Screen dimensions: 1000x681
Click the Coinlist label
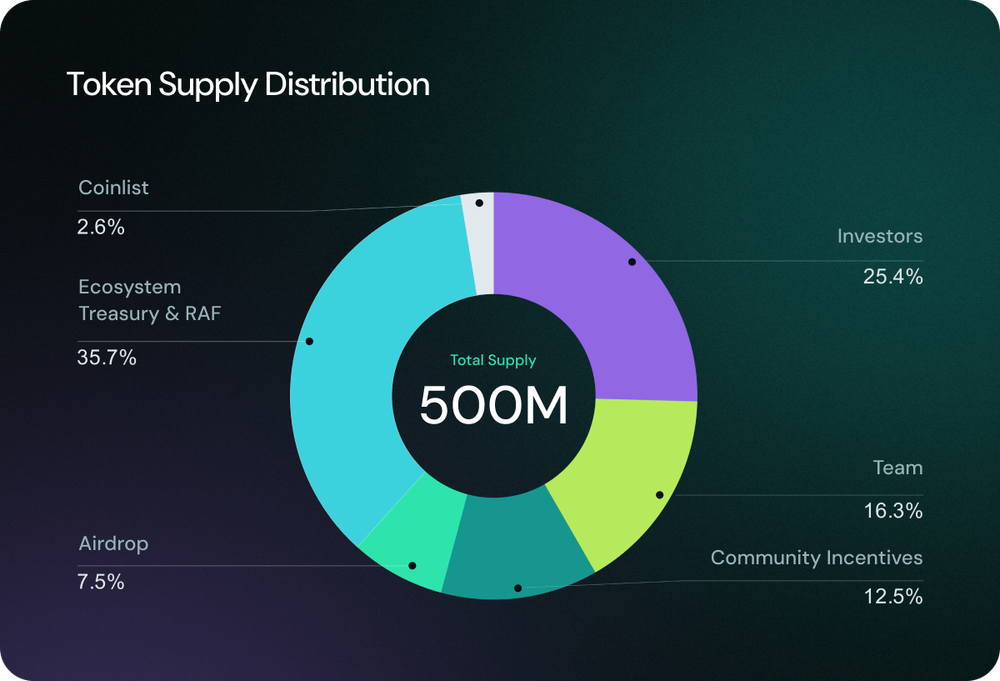pos(113,187)
